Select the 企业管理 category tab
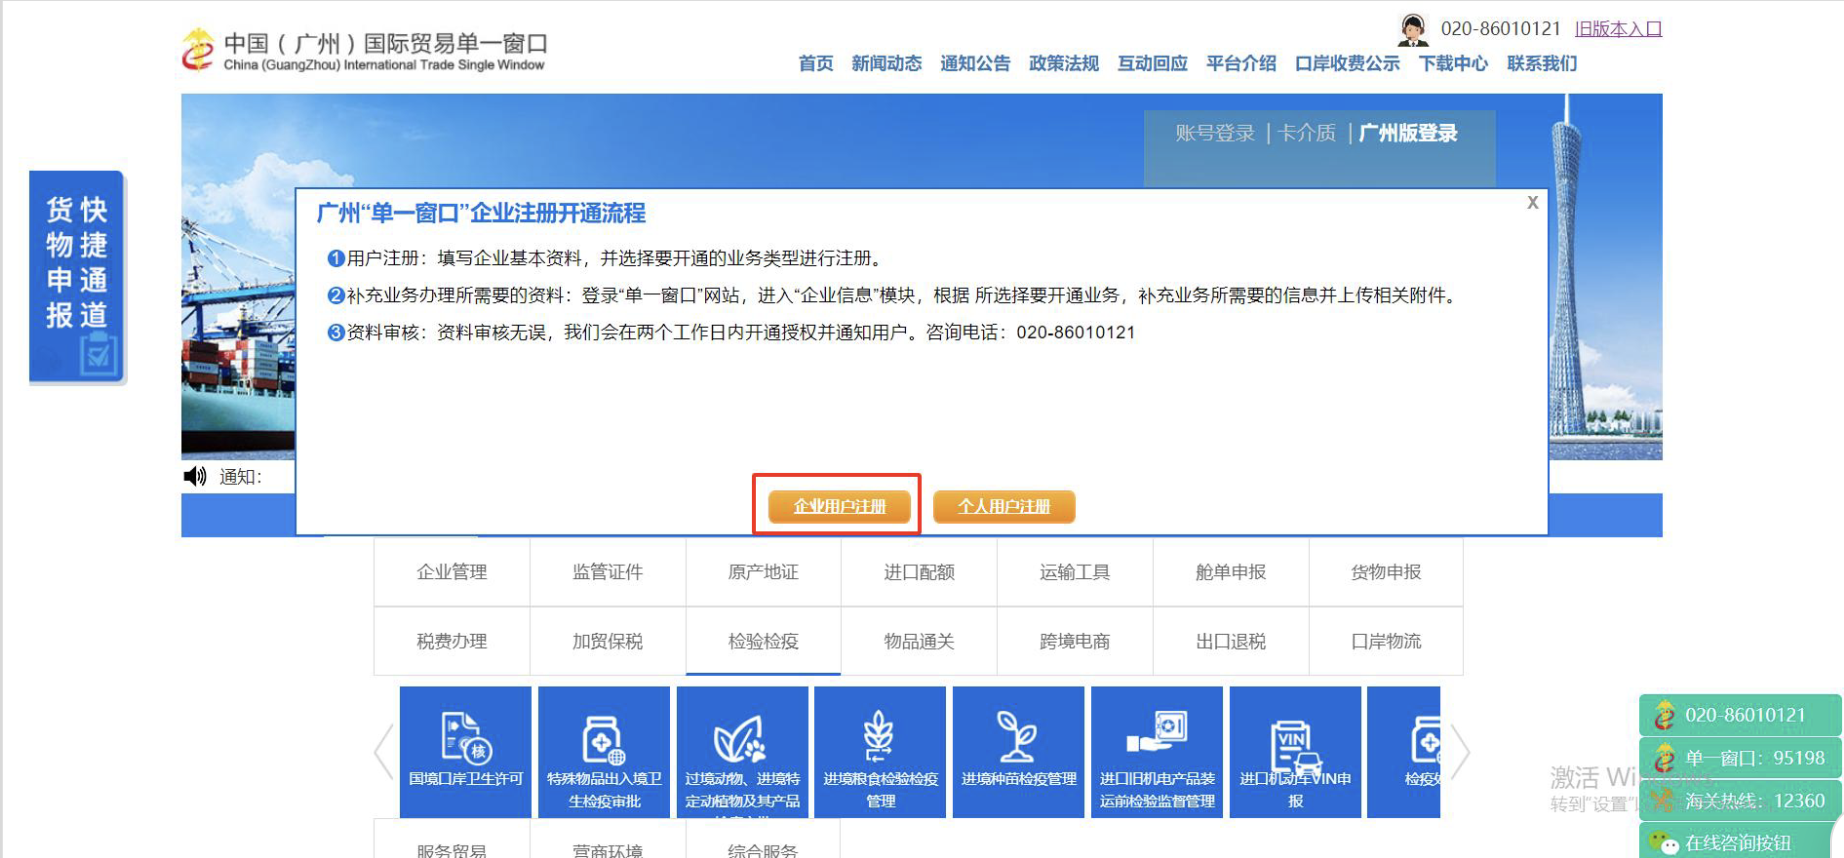 tap(452, 572)
